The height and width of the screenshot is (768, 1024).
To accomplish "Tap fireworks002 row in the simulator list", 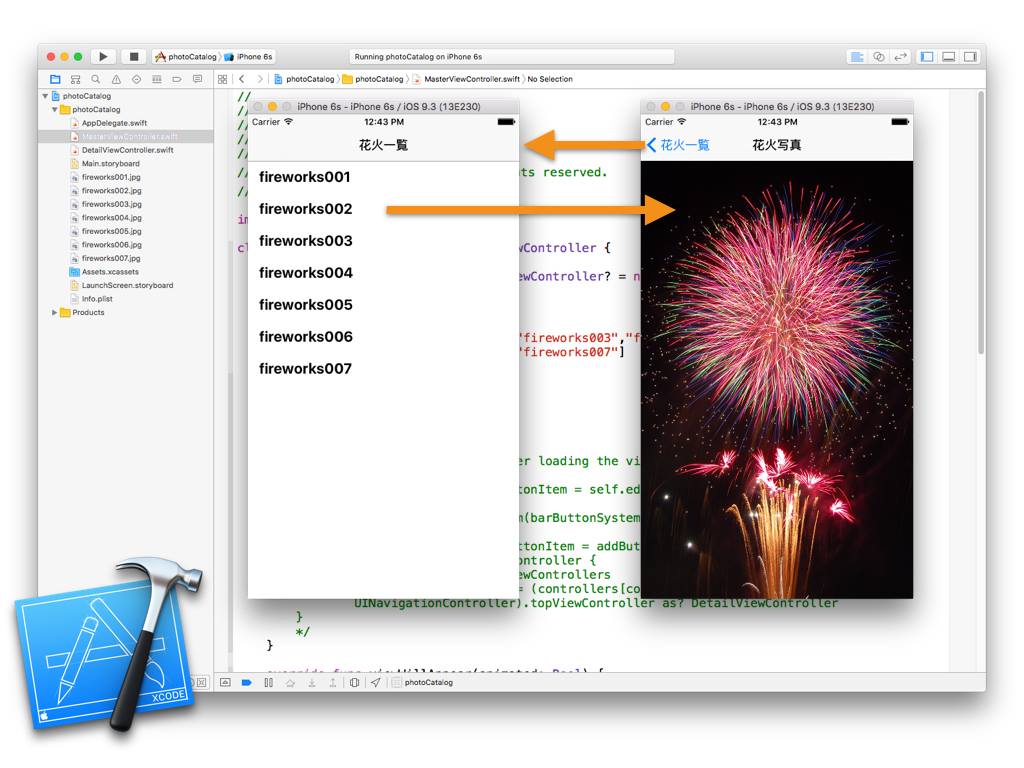I will coord(383,209).
